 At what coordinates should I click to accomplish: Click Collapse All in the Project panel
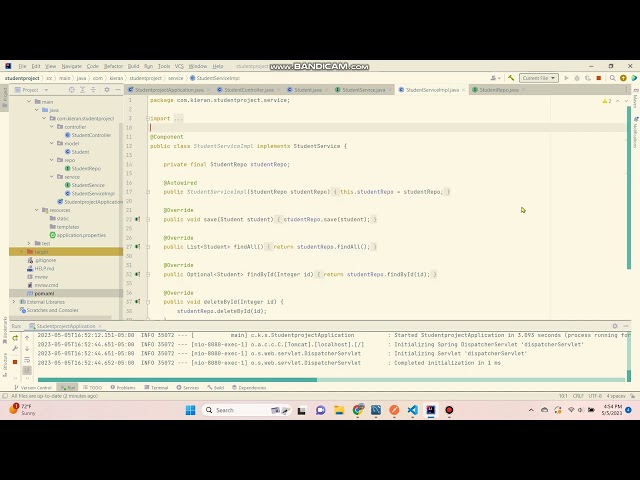pyautogui.click(x=93, y=90)
